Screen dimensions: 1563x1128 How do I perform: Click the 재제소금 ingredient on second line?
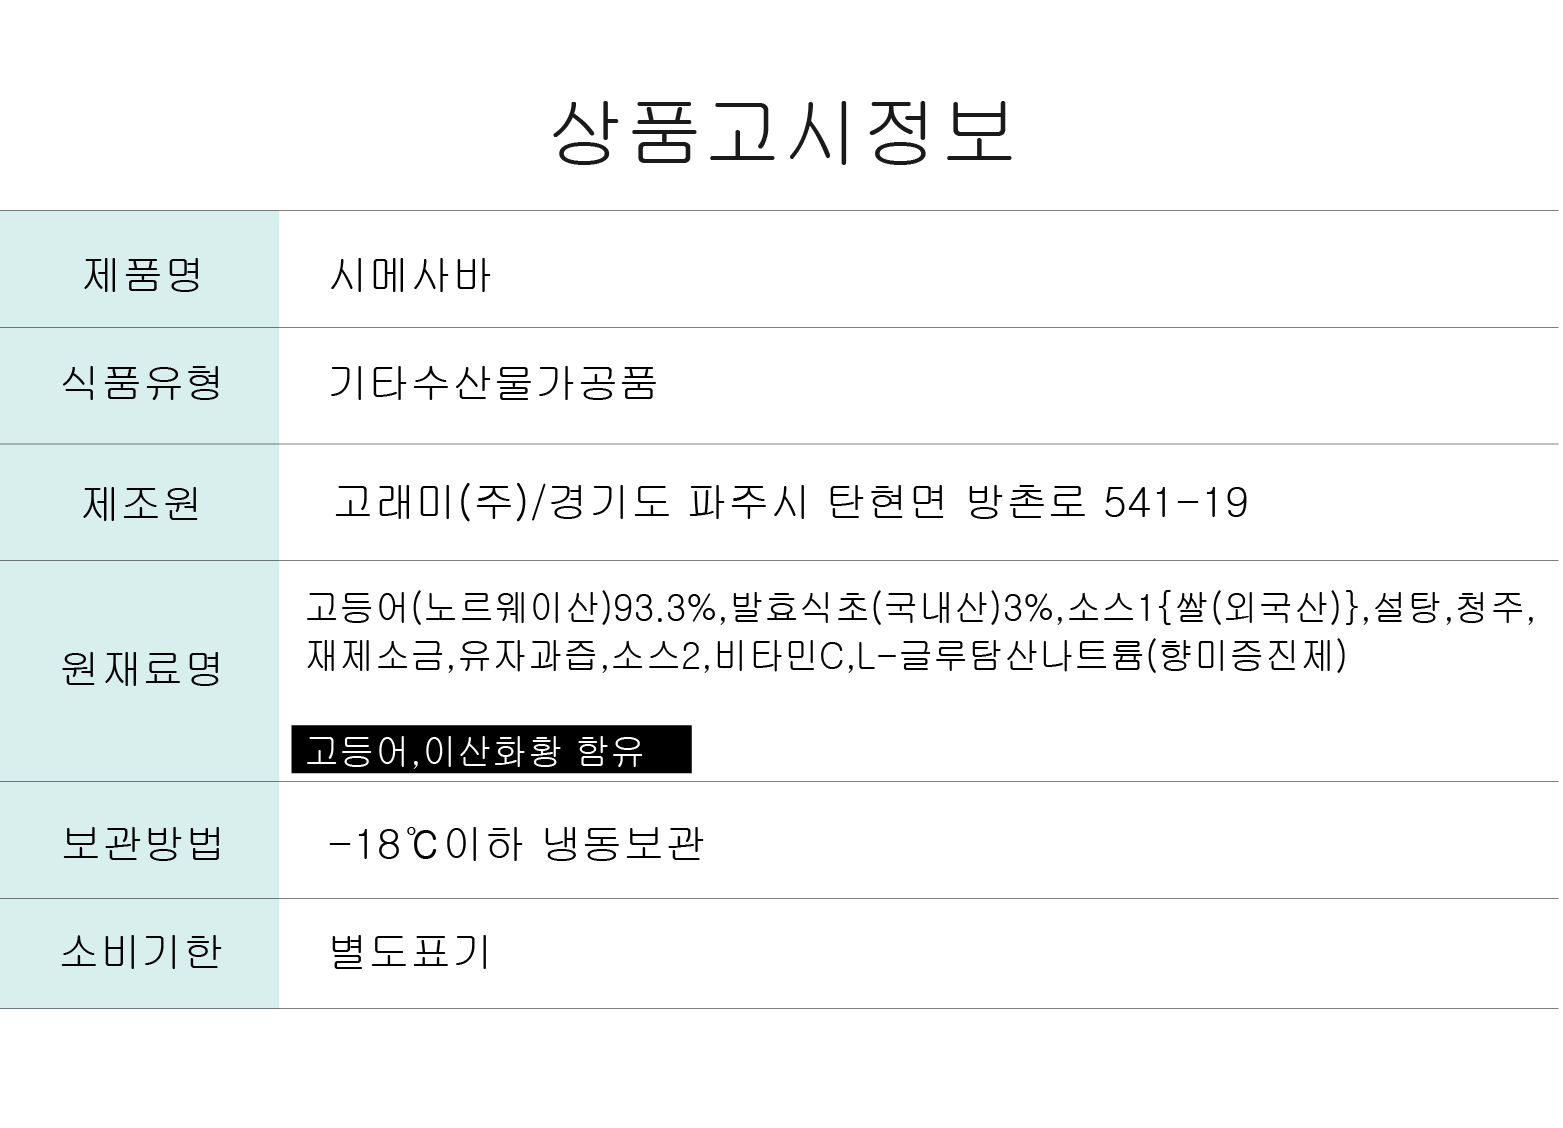(375, 656)
